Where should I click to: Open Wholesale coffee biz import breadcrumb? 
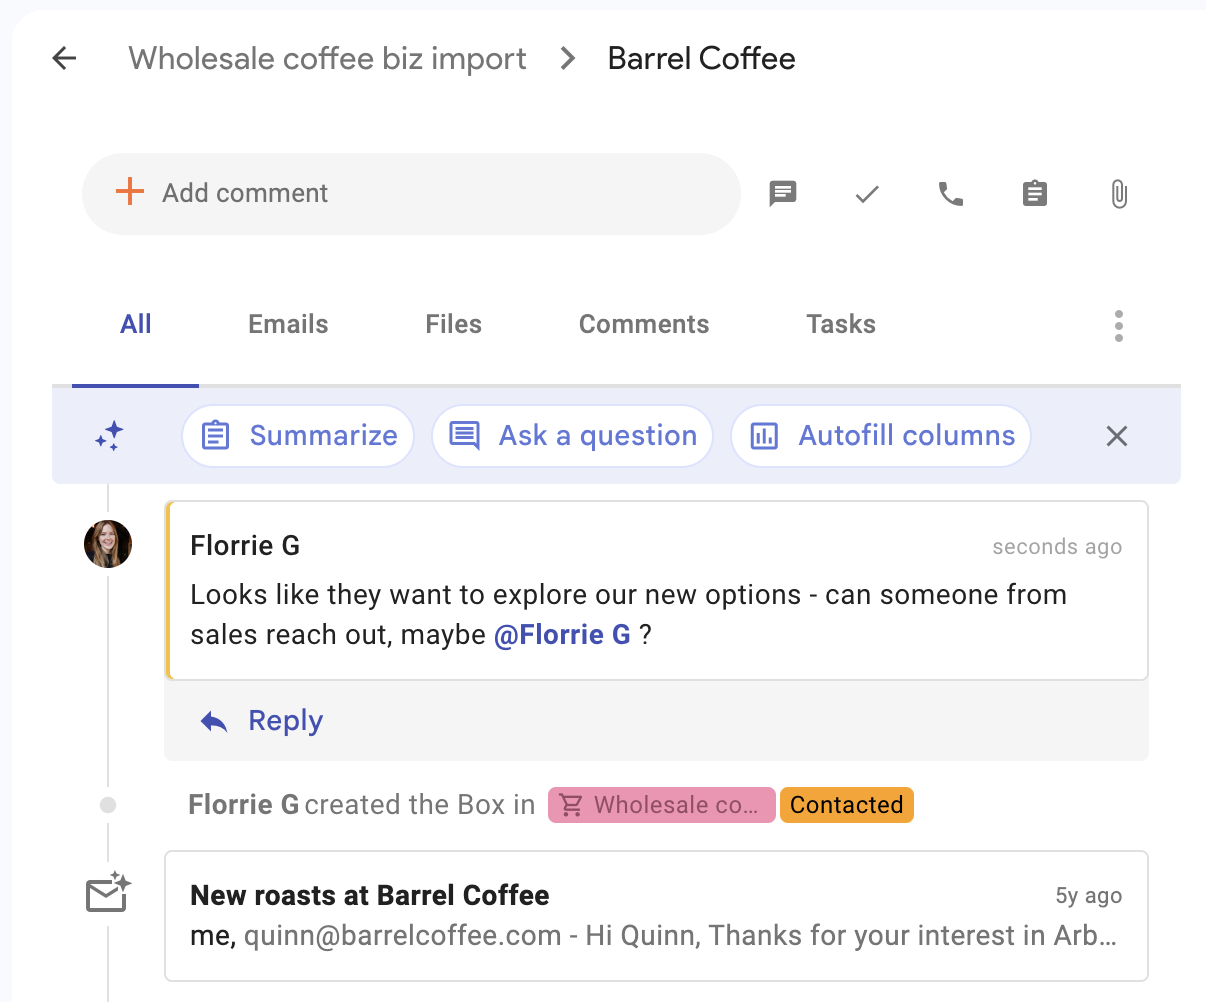click(x=327, y=59)
